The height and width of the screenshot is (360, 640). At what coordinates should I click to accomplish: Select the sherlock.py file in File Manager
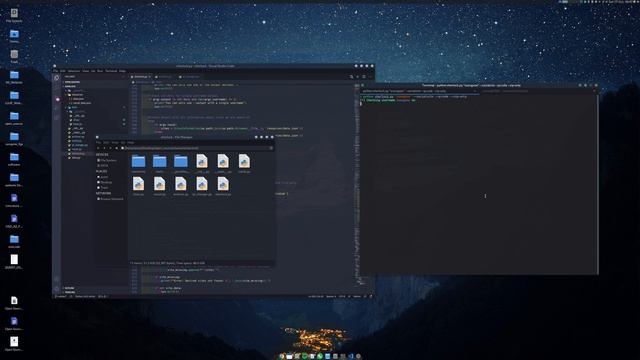223,186
